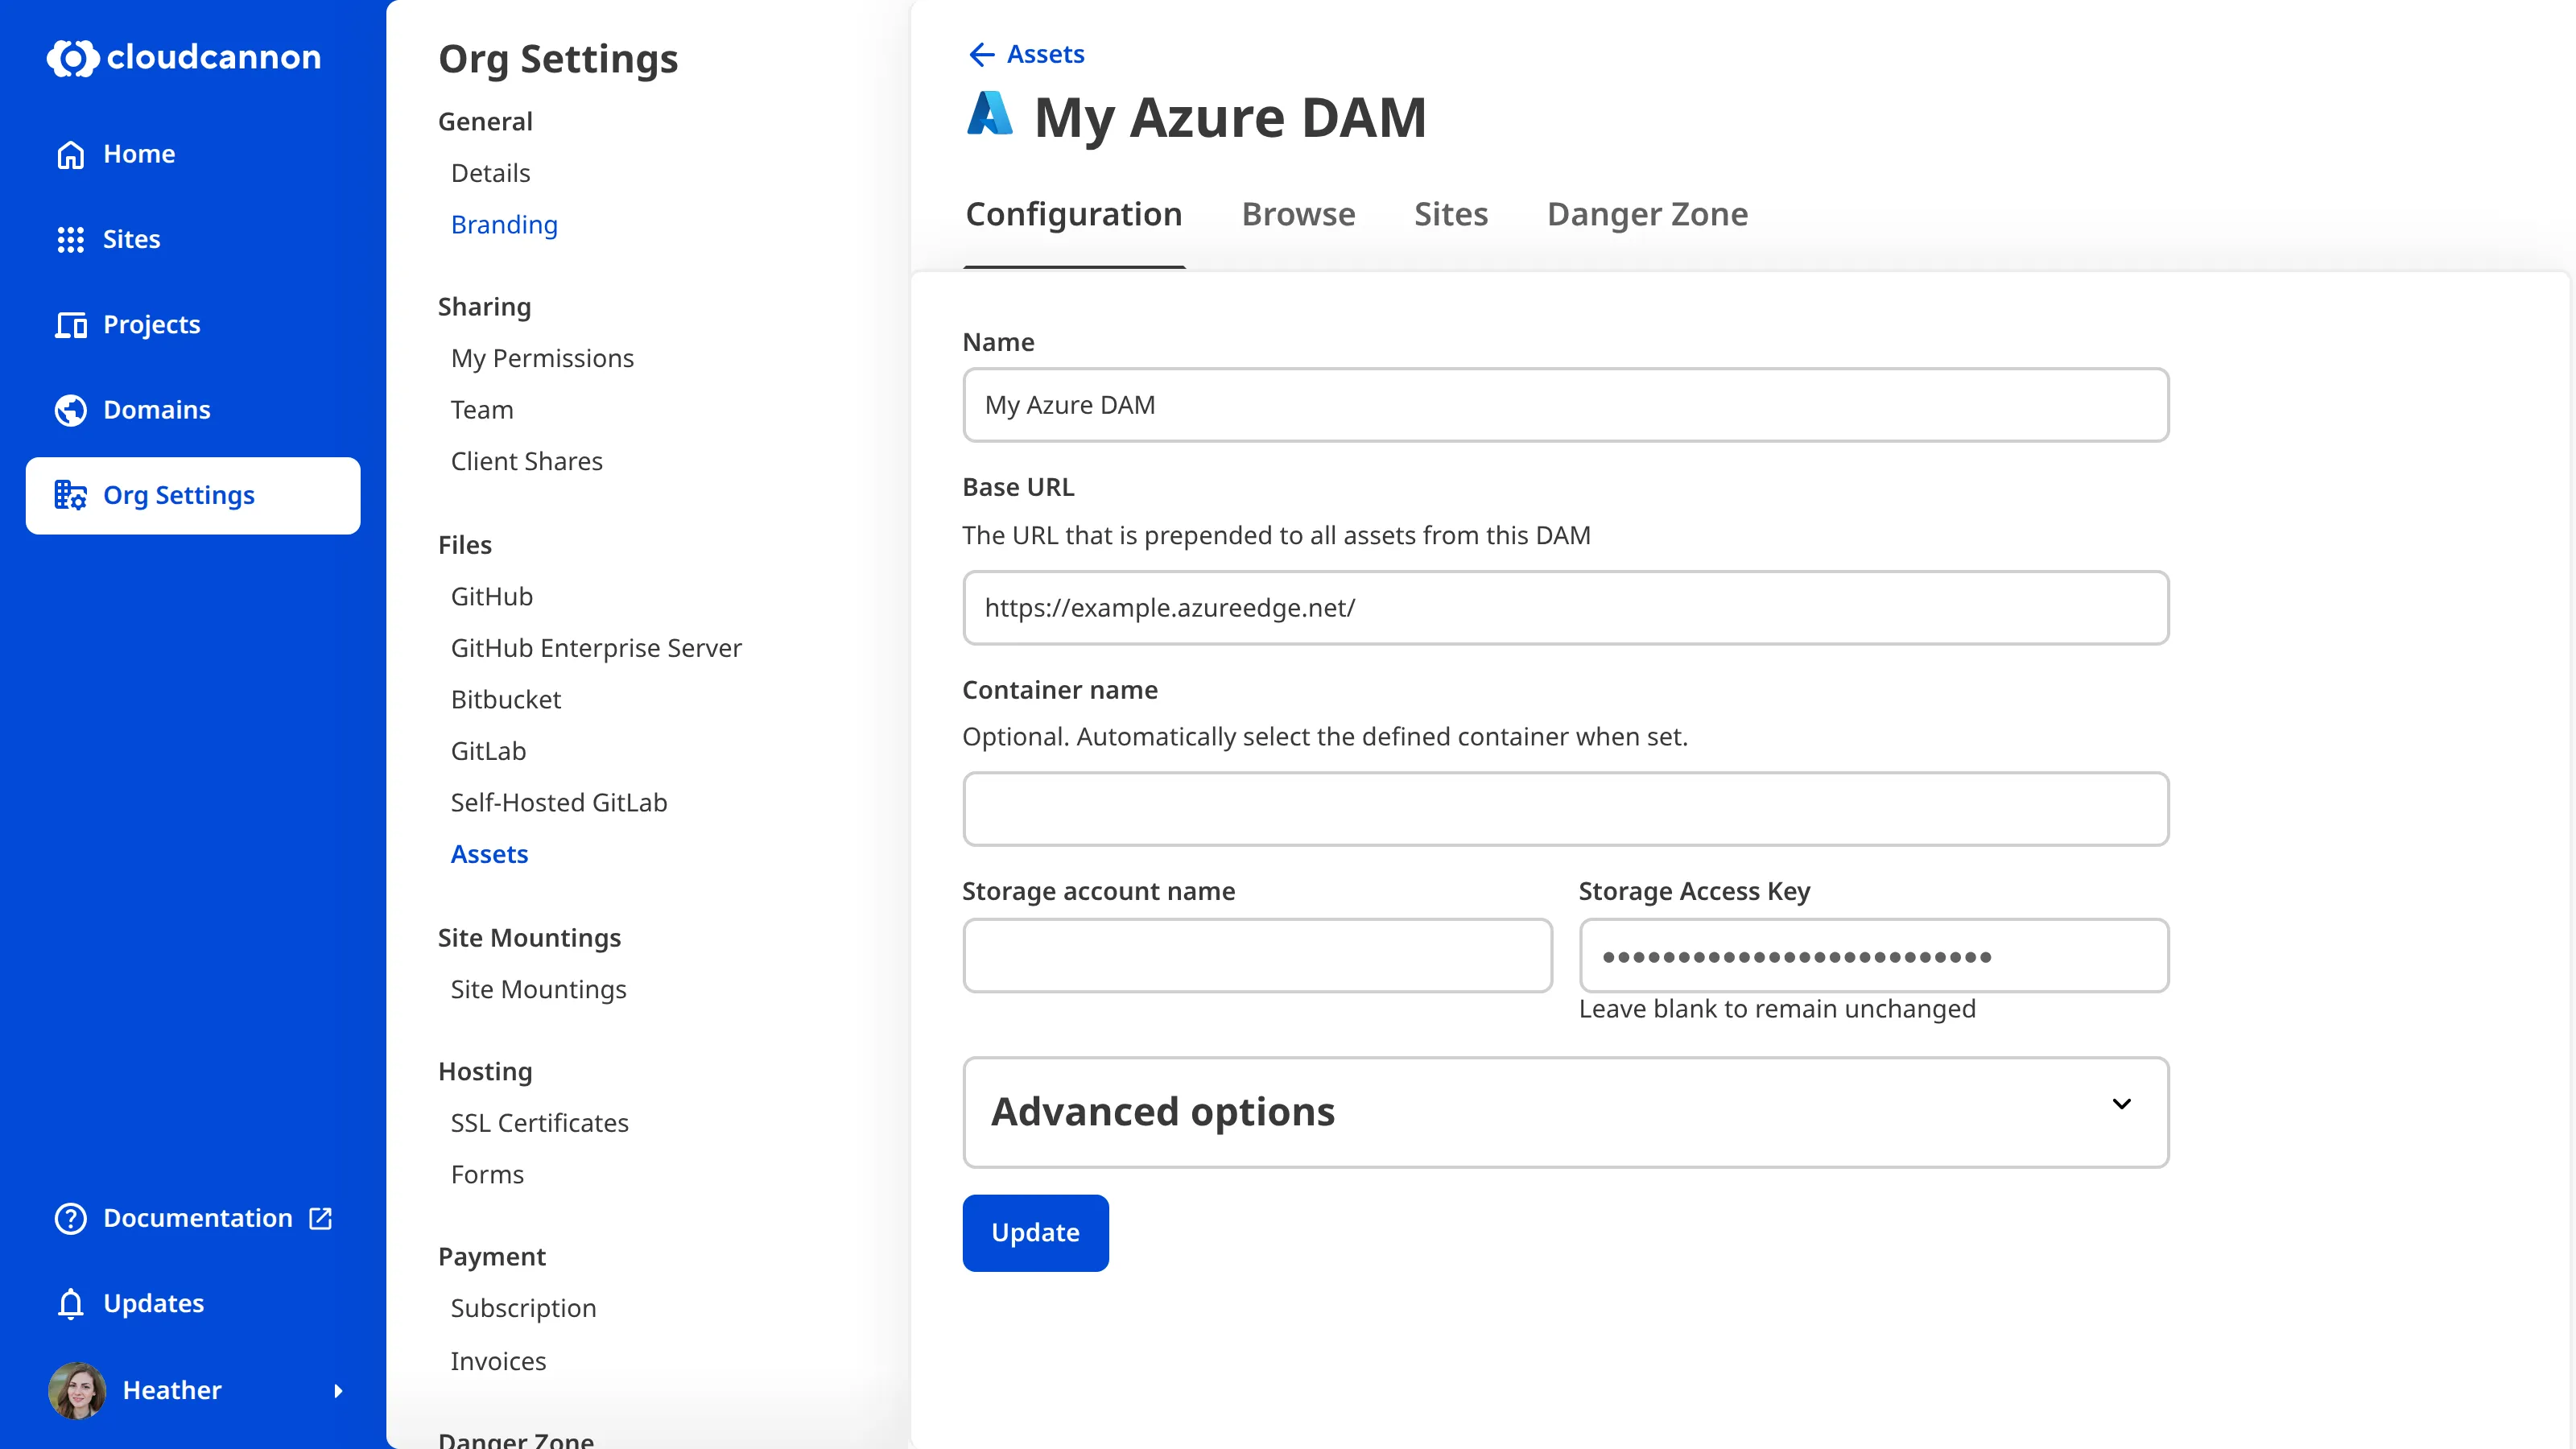
Task: Open Client Shares settings
Action: coord(526,462)
